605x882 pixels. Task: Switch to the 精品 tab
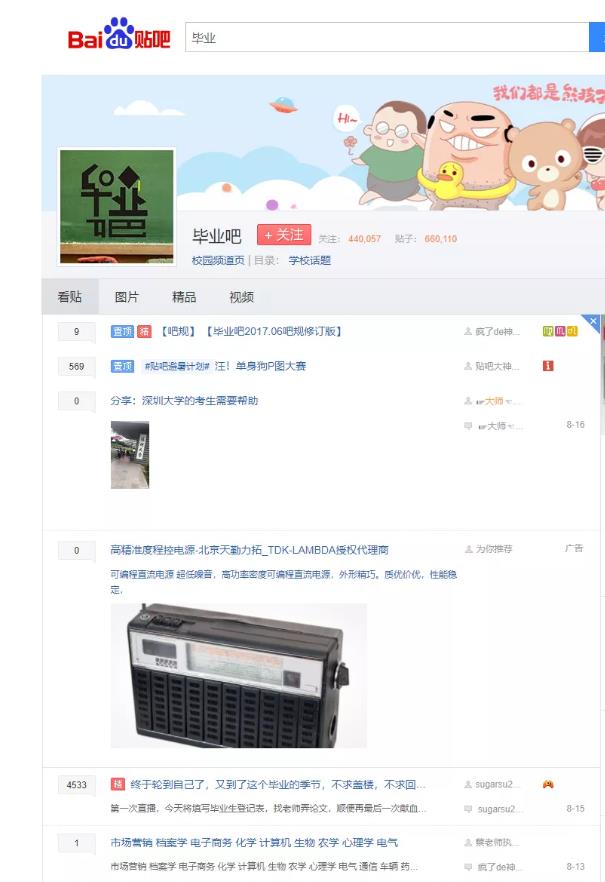coord(184,296)
